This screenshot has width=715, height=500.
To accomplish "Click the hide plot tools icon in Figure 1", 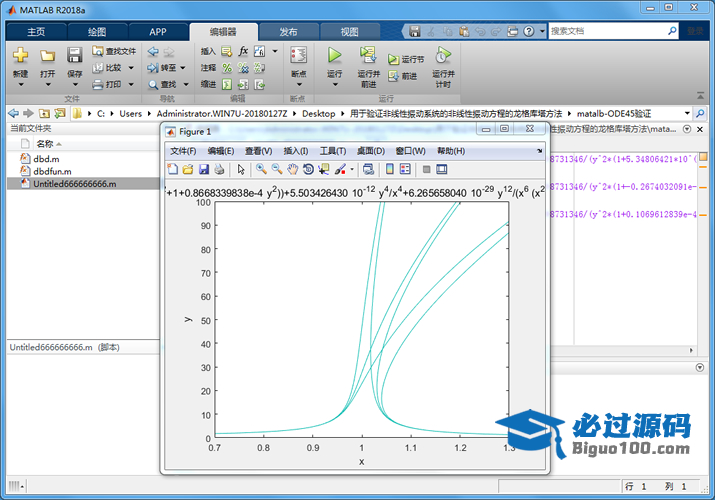I will click(x=426, y=170).
